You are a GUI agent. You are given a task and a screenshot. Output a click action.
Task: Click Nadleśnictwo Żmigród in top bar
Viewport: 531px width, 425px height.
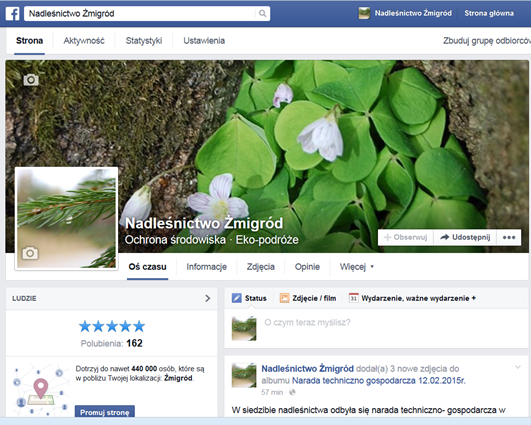(x=413, y=13)
